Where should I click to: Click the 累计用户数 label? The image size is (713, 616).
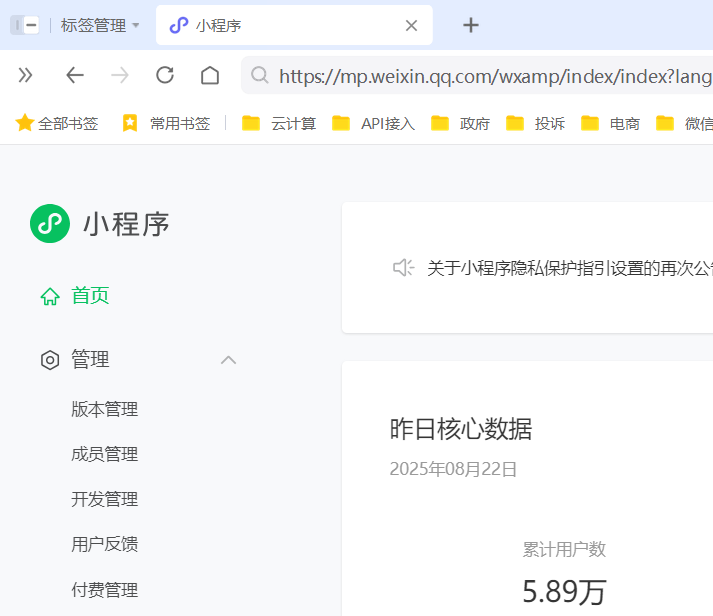pos(564,549)
